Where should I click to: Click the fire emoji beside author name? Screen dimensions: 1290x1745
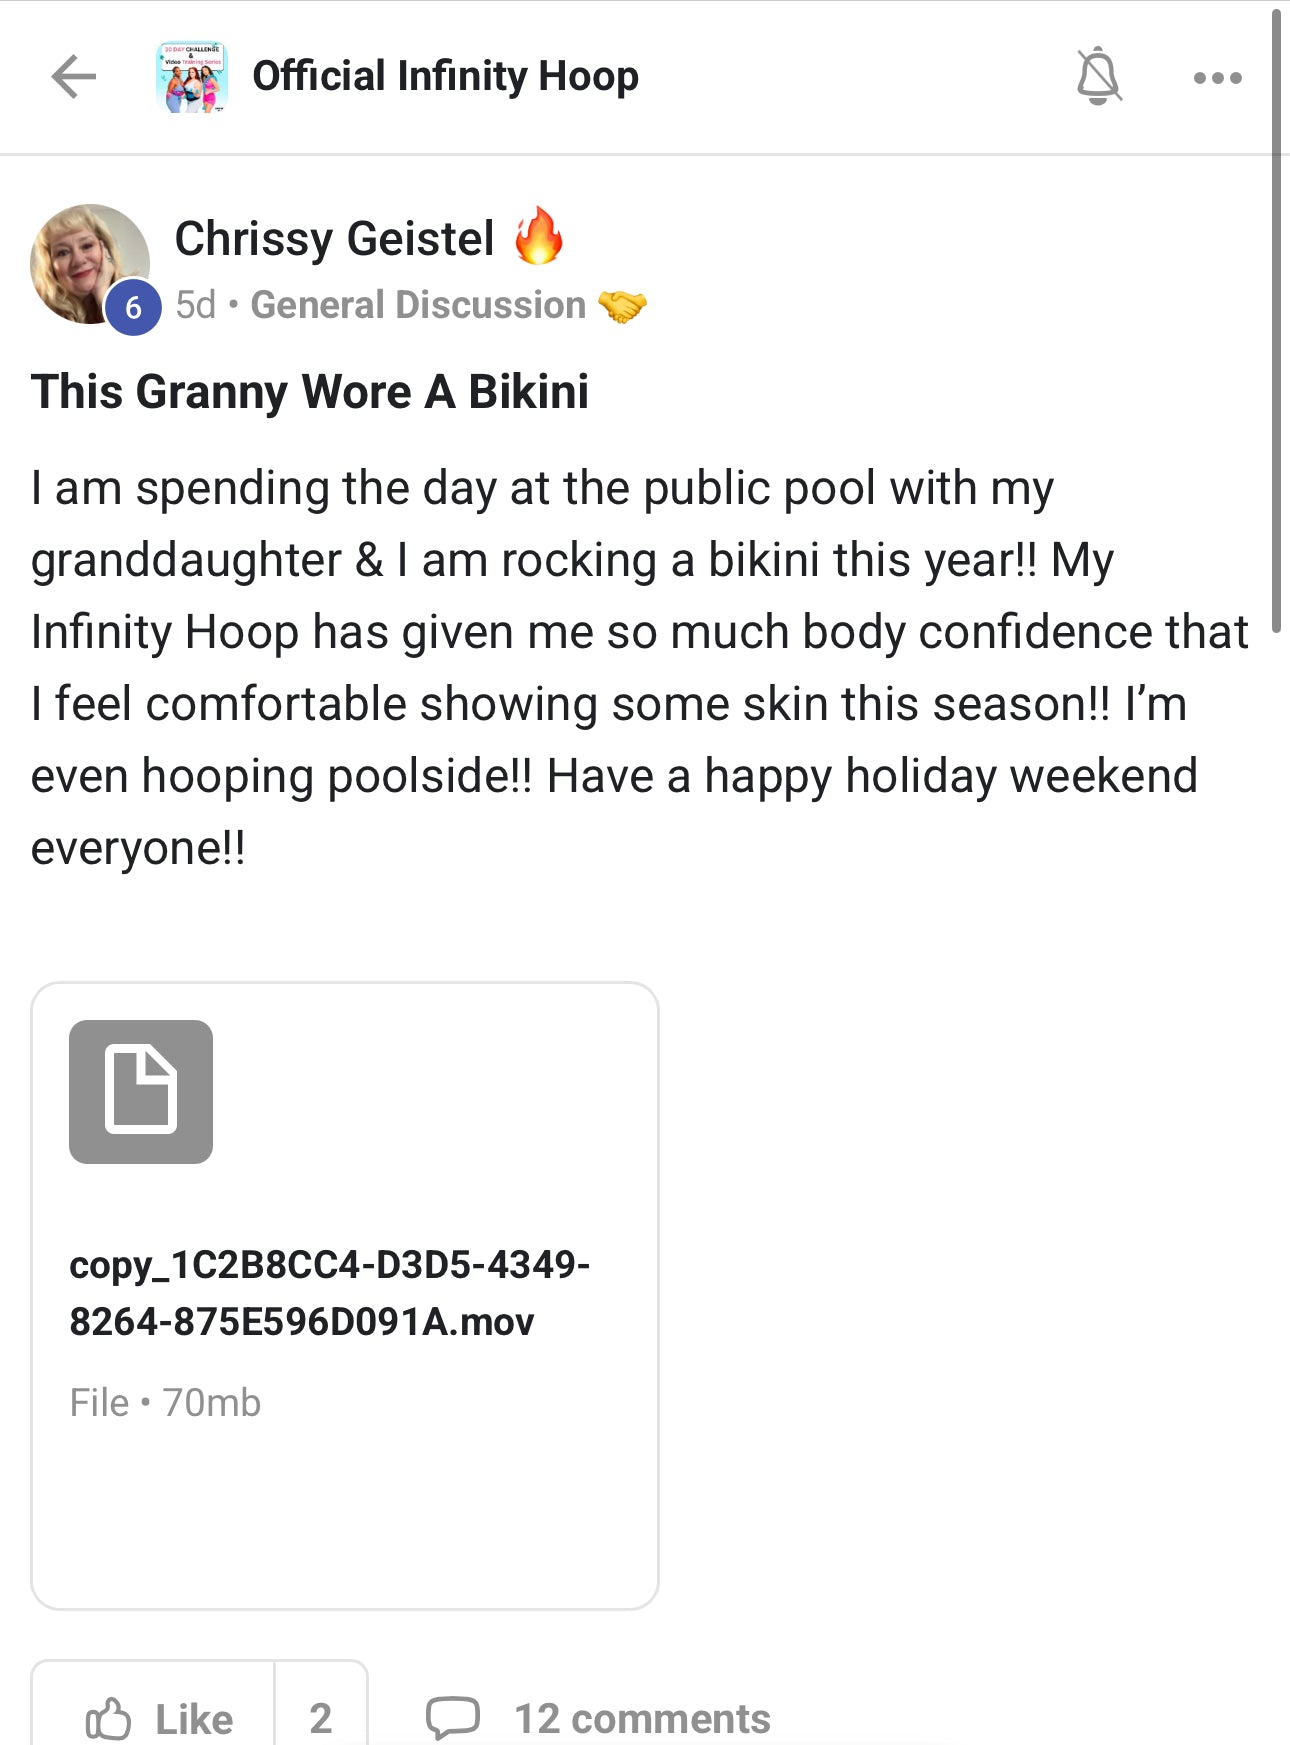coord(538,237)
